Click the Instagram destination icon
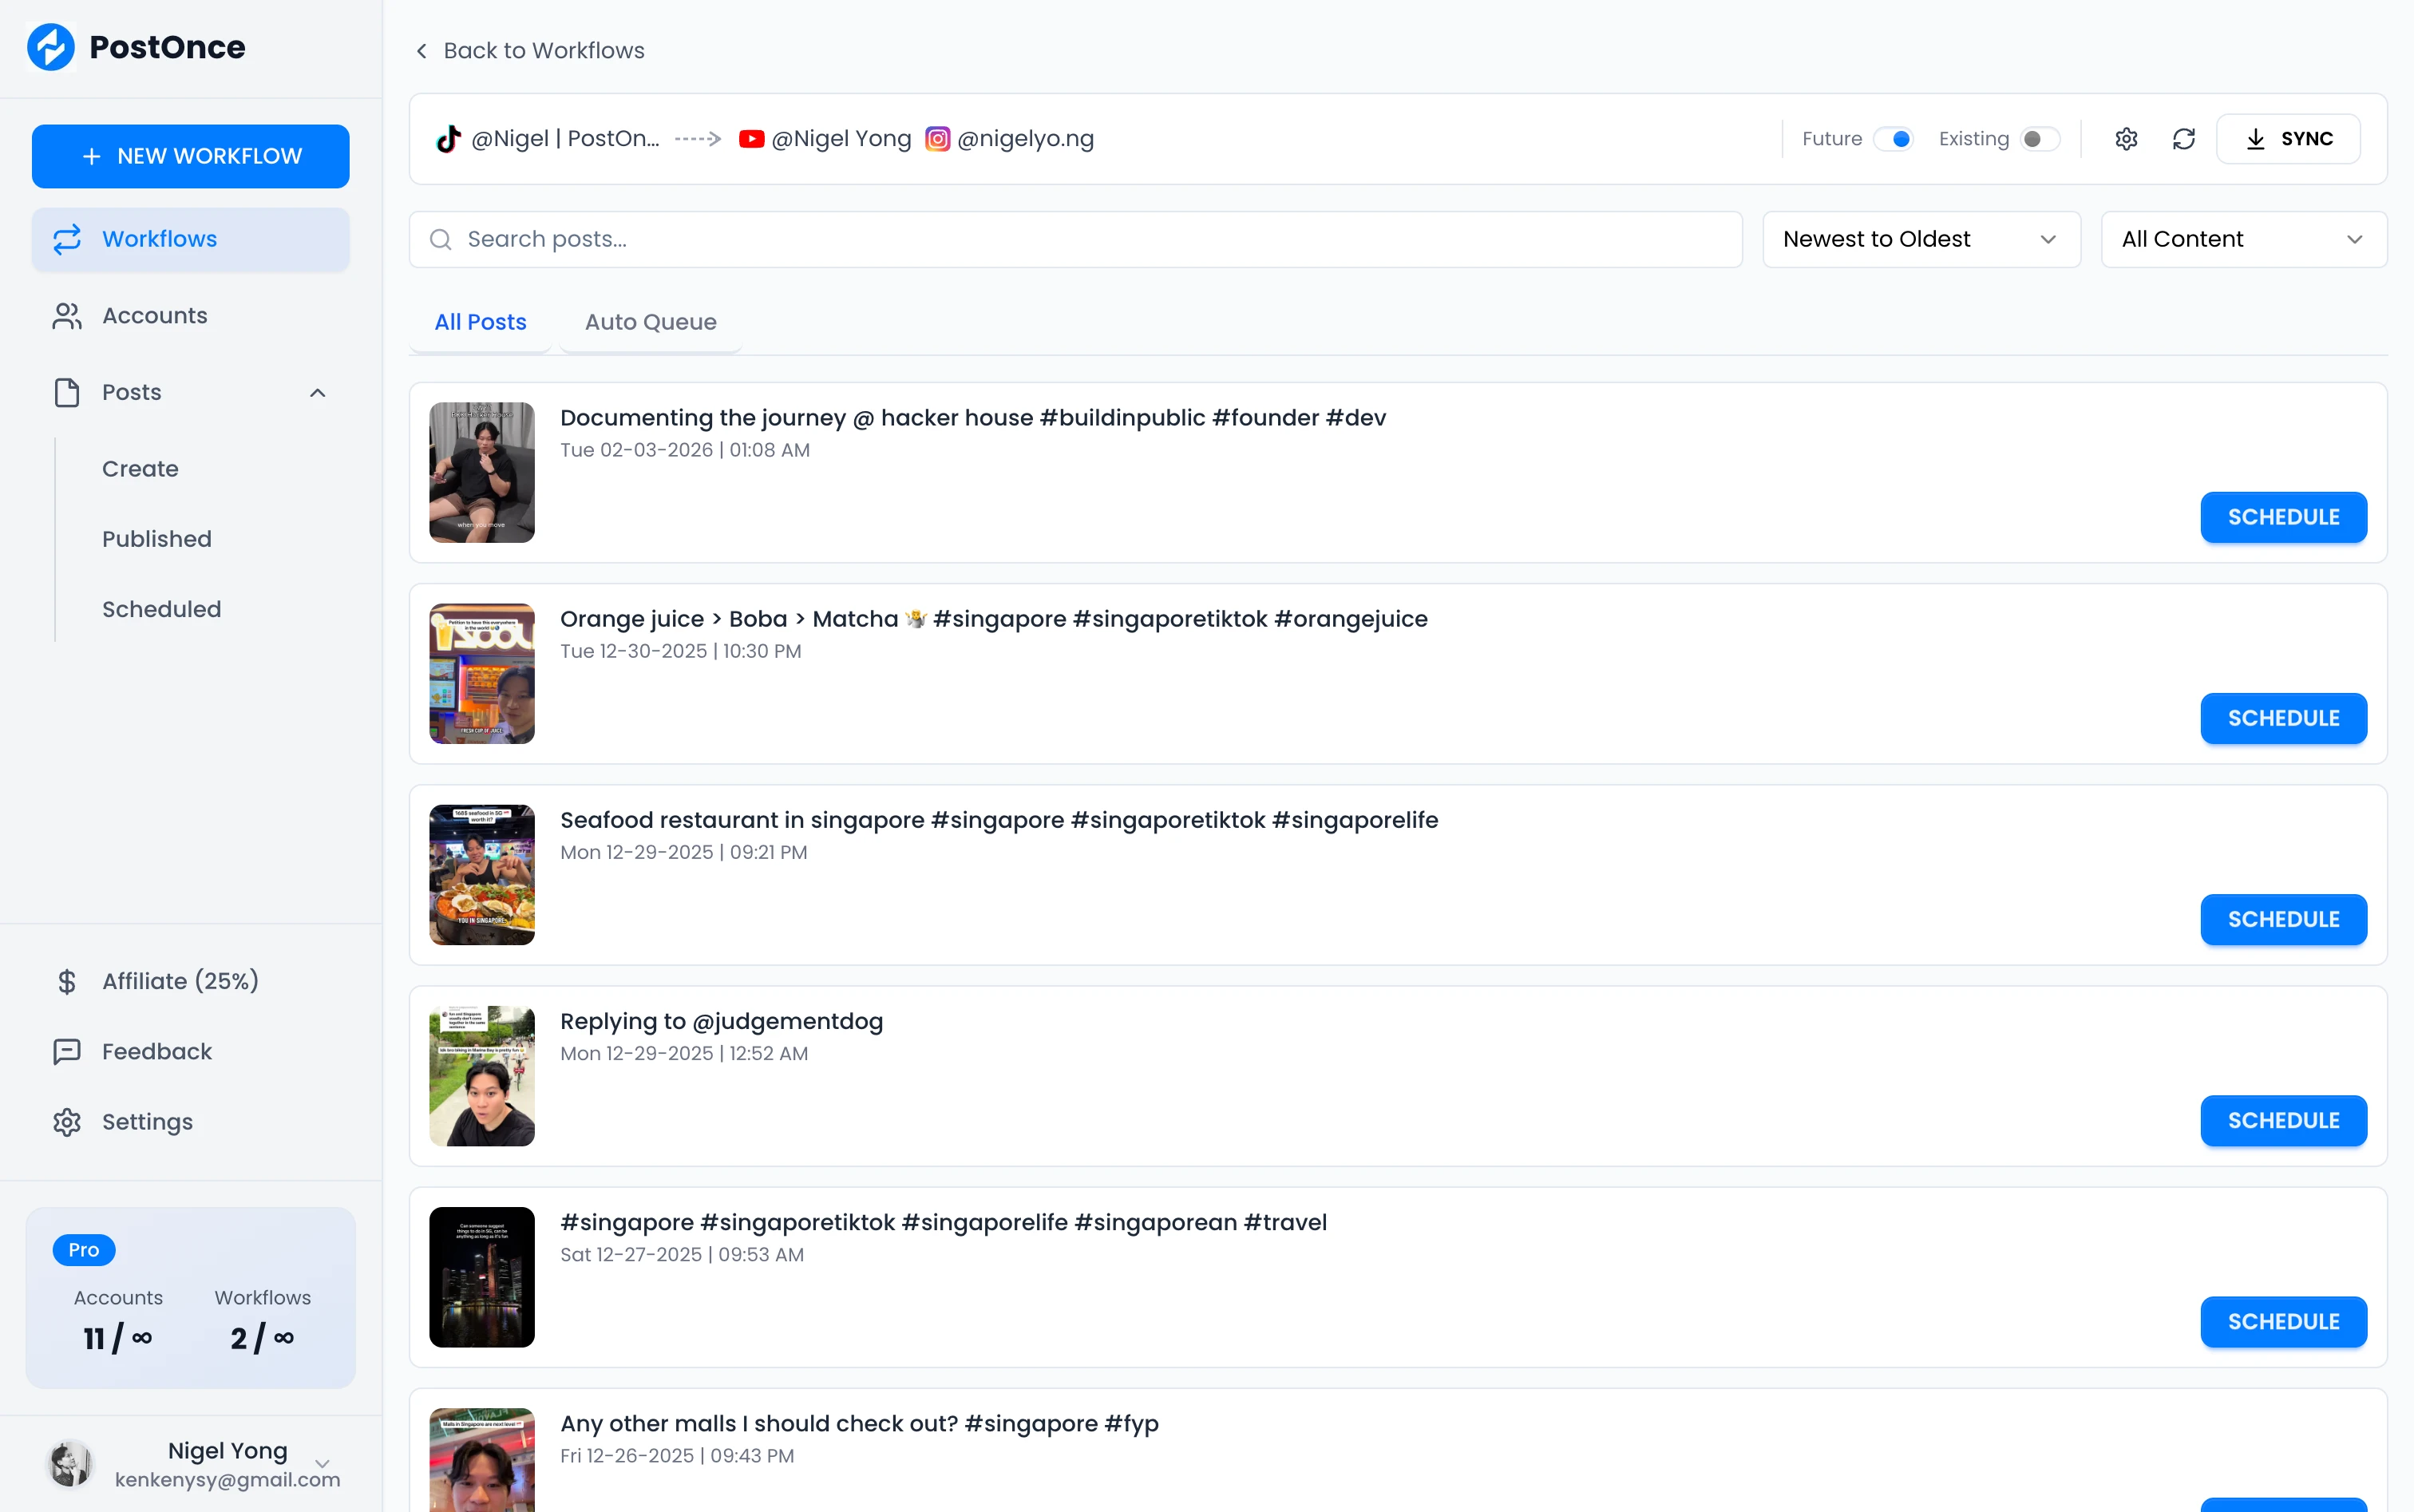 (x=937, y=139)
